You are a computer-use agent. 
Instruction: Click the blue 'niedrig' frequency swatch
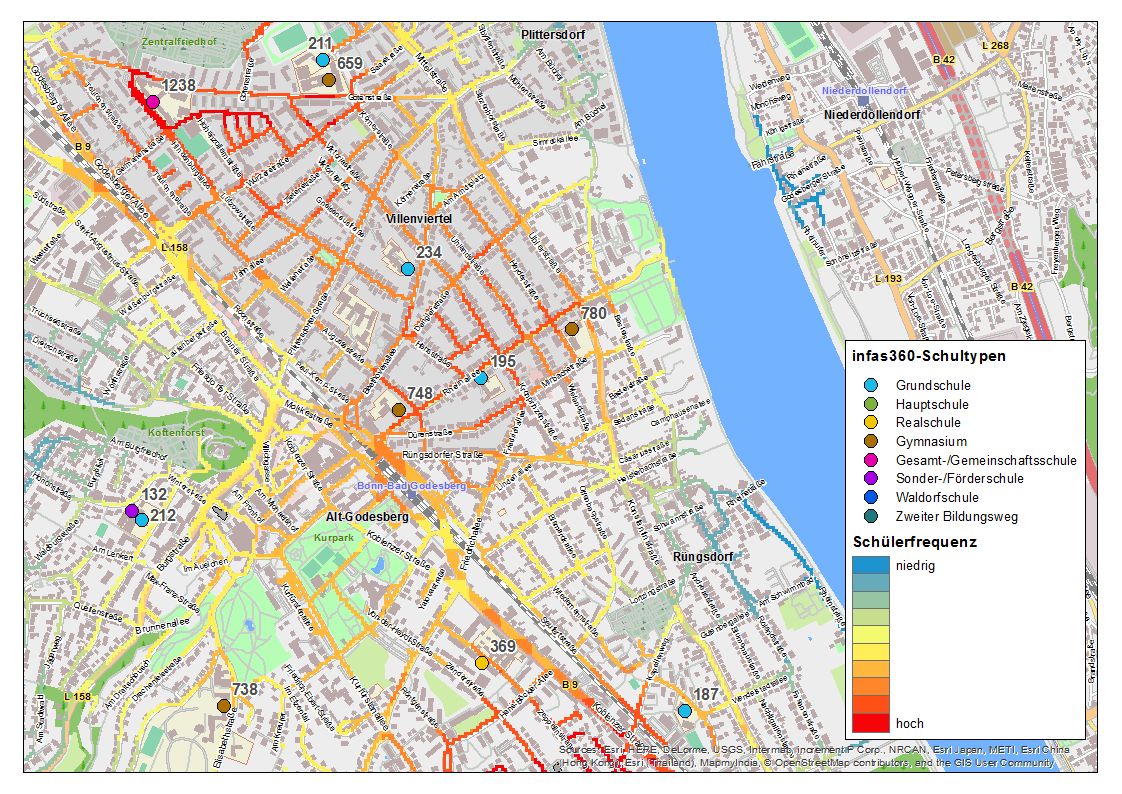[x=869, y=565]
